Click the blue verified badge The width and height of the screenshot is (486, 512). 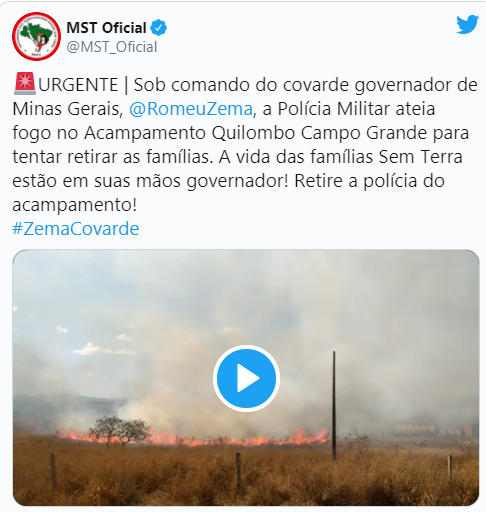(x=159, y=28)
